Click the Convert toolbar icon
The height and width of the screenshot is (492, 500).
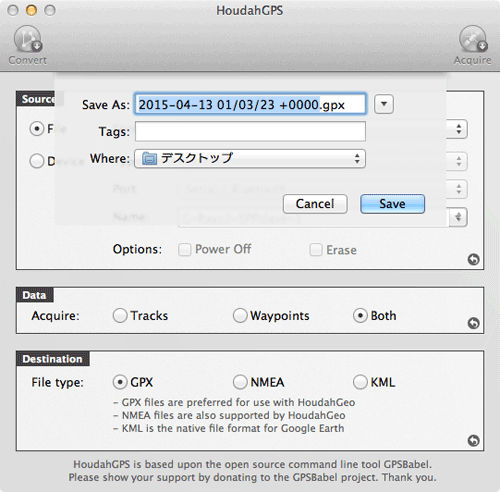[x=28, y=39]
